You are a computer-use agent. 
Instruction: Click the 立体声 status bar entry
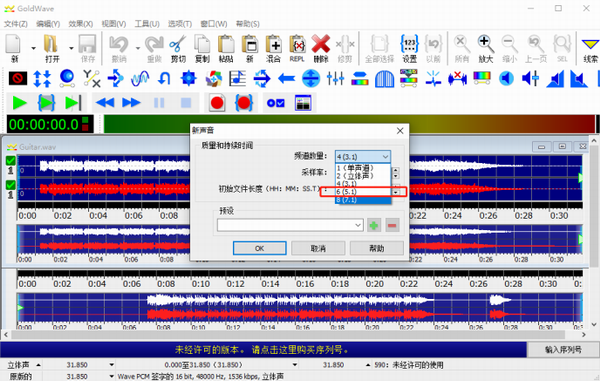(x=18, y=365)
